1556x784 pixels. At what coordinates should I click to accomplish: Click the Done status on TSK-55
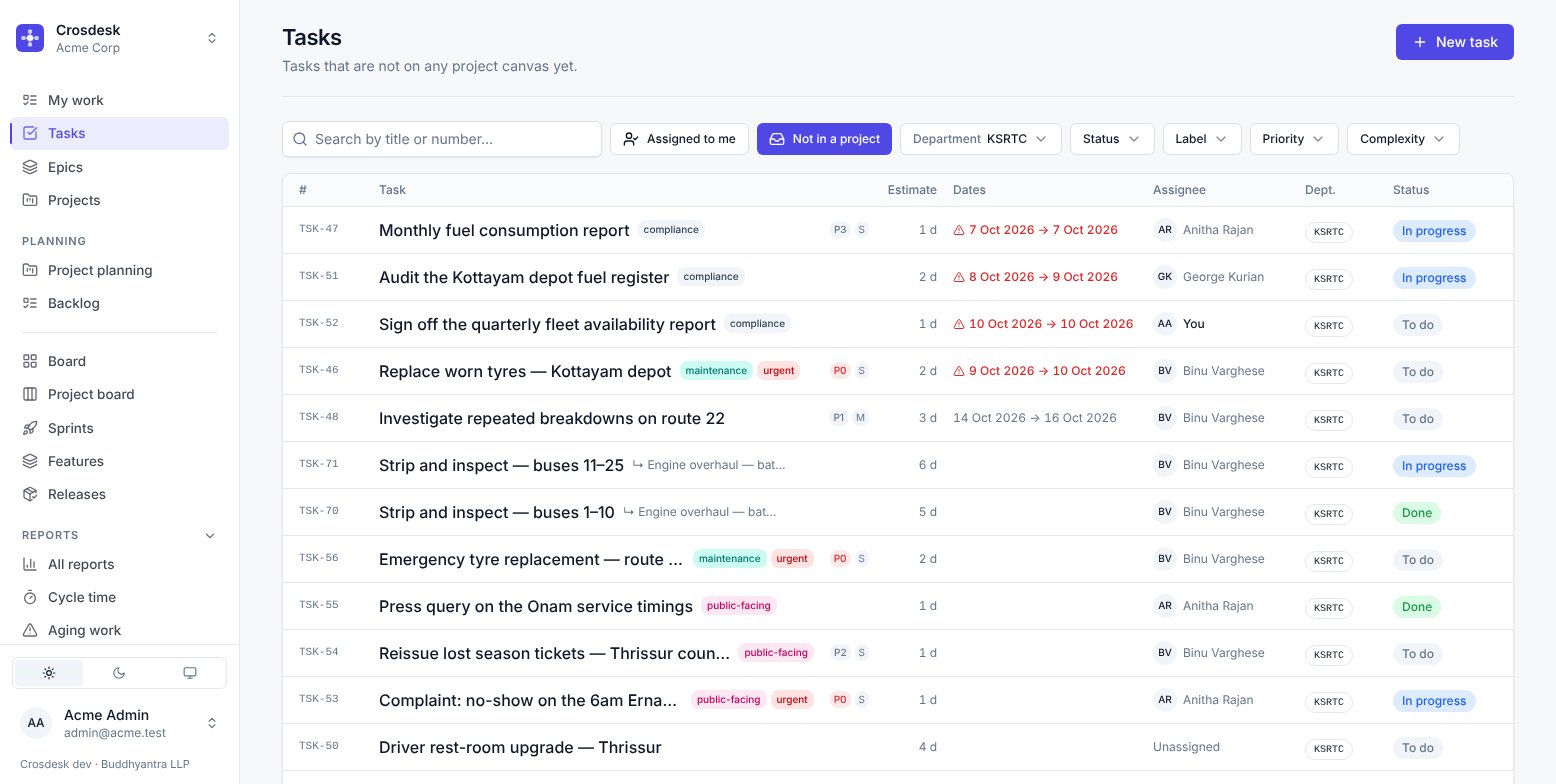pos(1417,607)
